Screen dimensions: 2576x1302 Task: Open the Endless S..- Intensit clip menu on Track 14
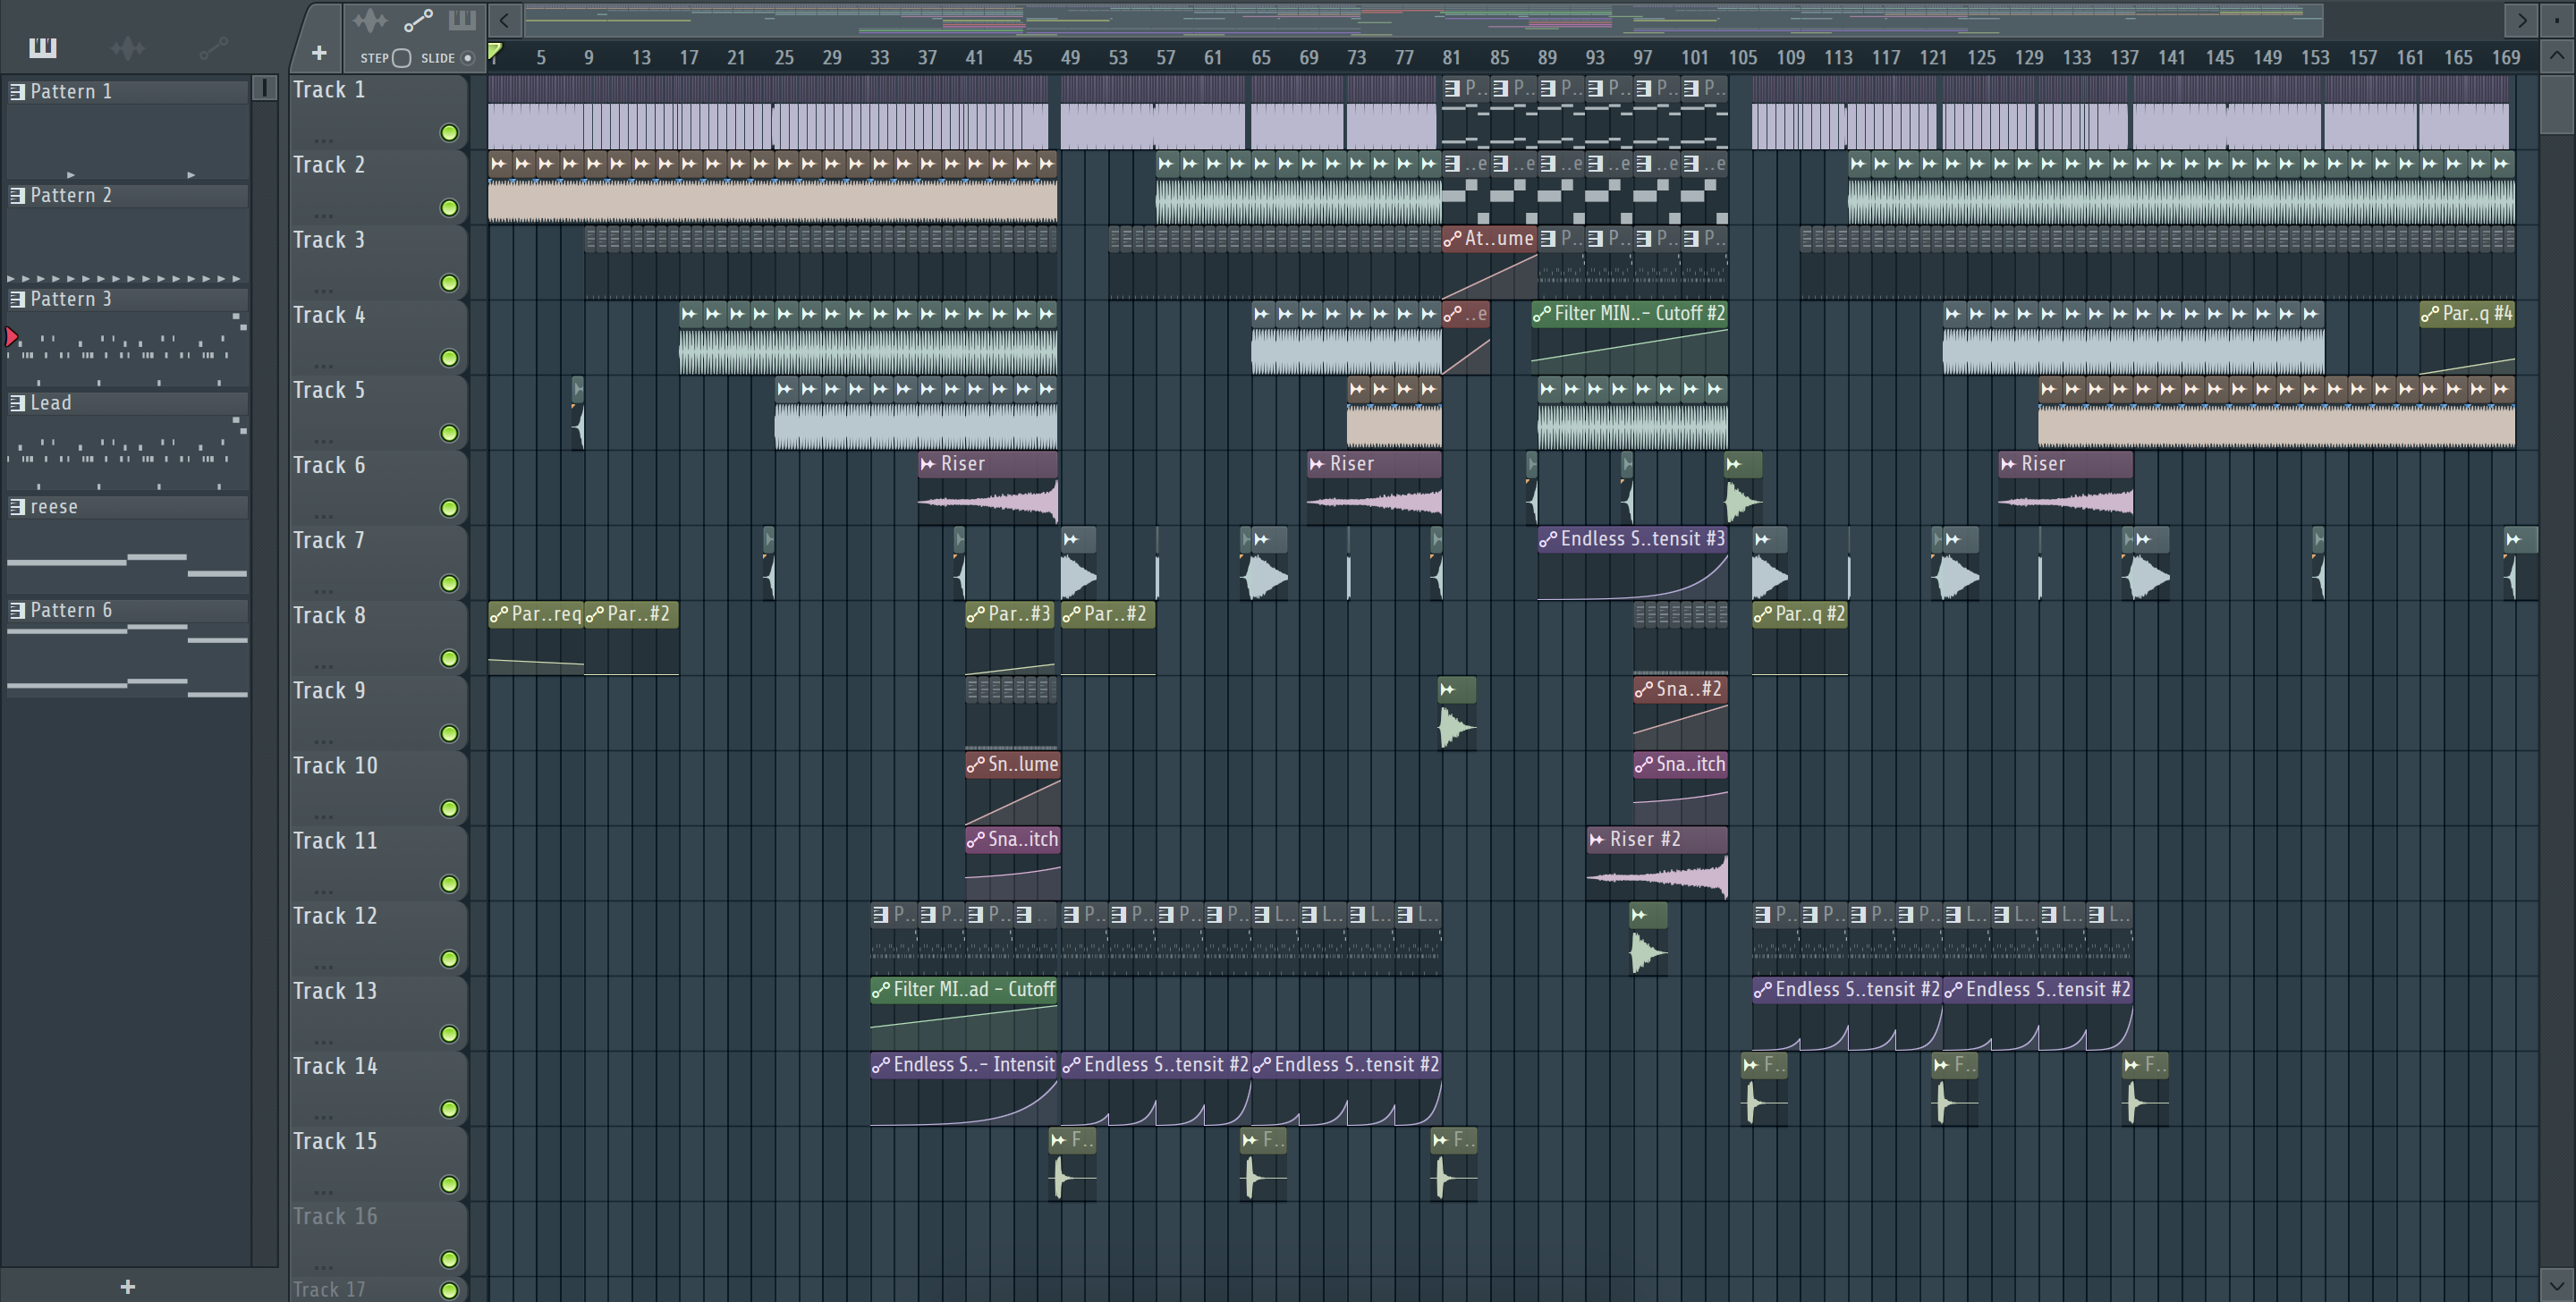coord(881,1064)
